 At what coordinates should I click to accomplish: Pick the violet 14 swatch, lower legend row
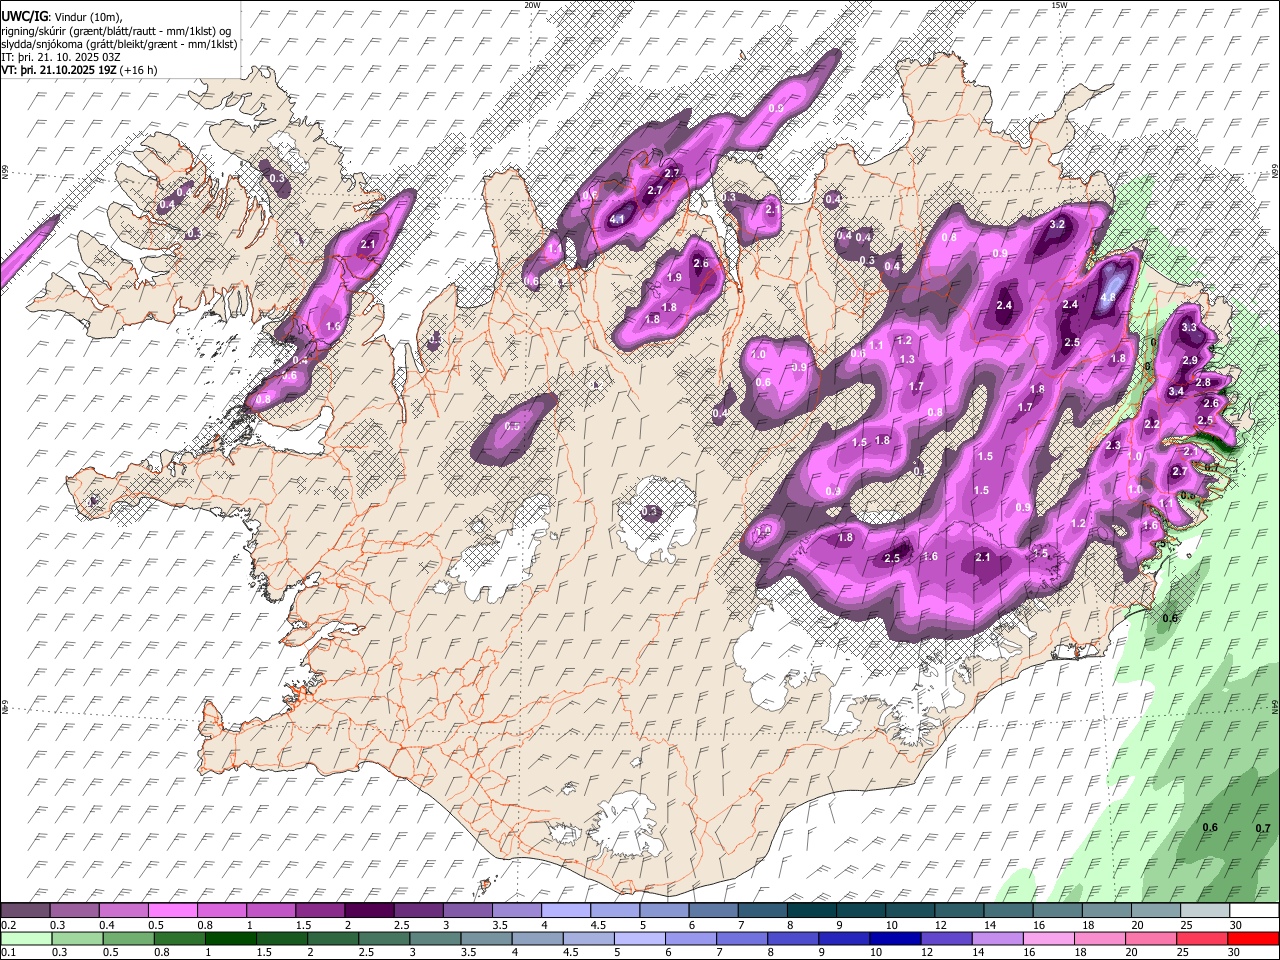(x=998, y=938)
